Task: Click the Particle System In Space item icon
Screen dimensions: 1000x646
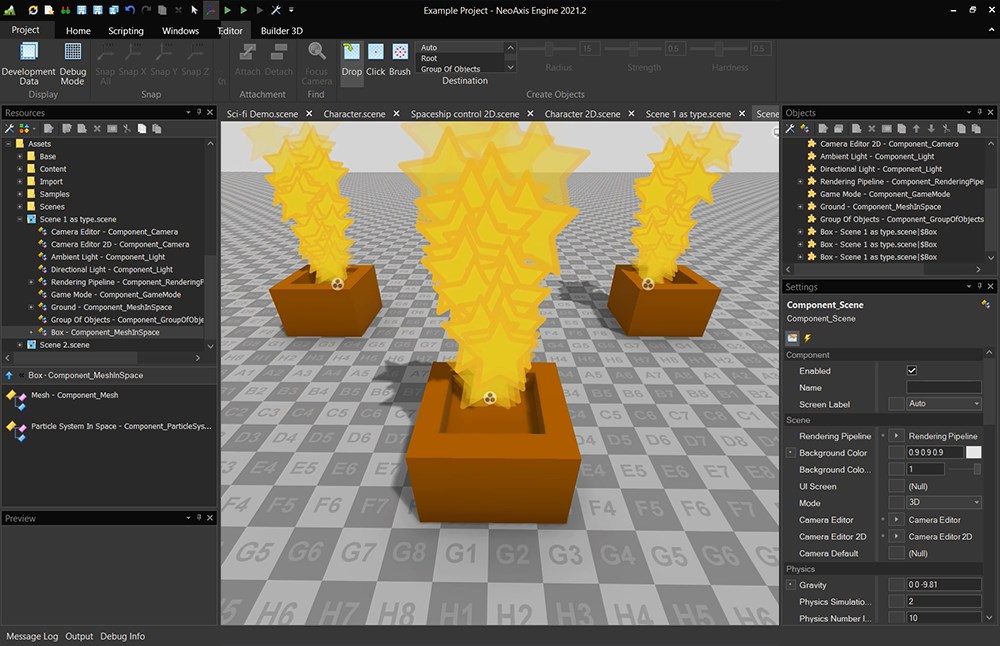Action: coord(16,431)
